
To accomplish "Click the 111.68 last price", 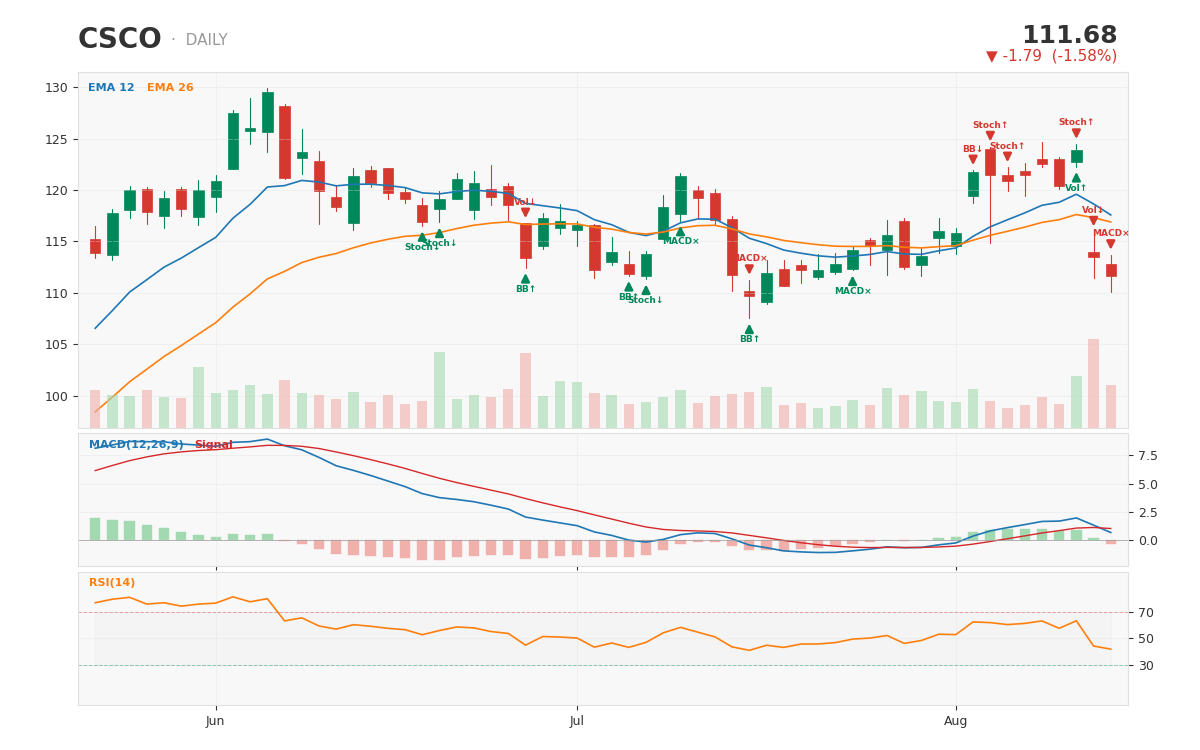I will pos(1069,36).
